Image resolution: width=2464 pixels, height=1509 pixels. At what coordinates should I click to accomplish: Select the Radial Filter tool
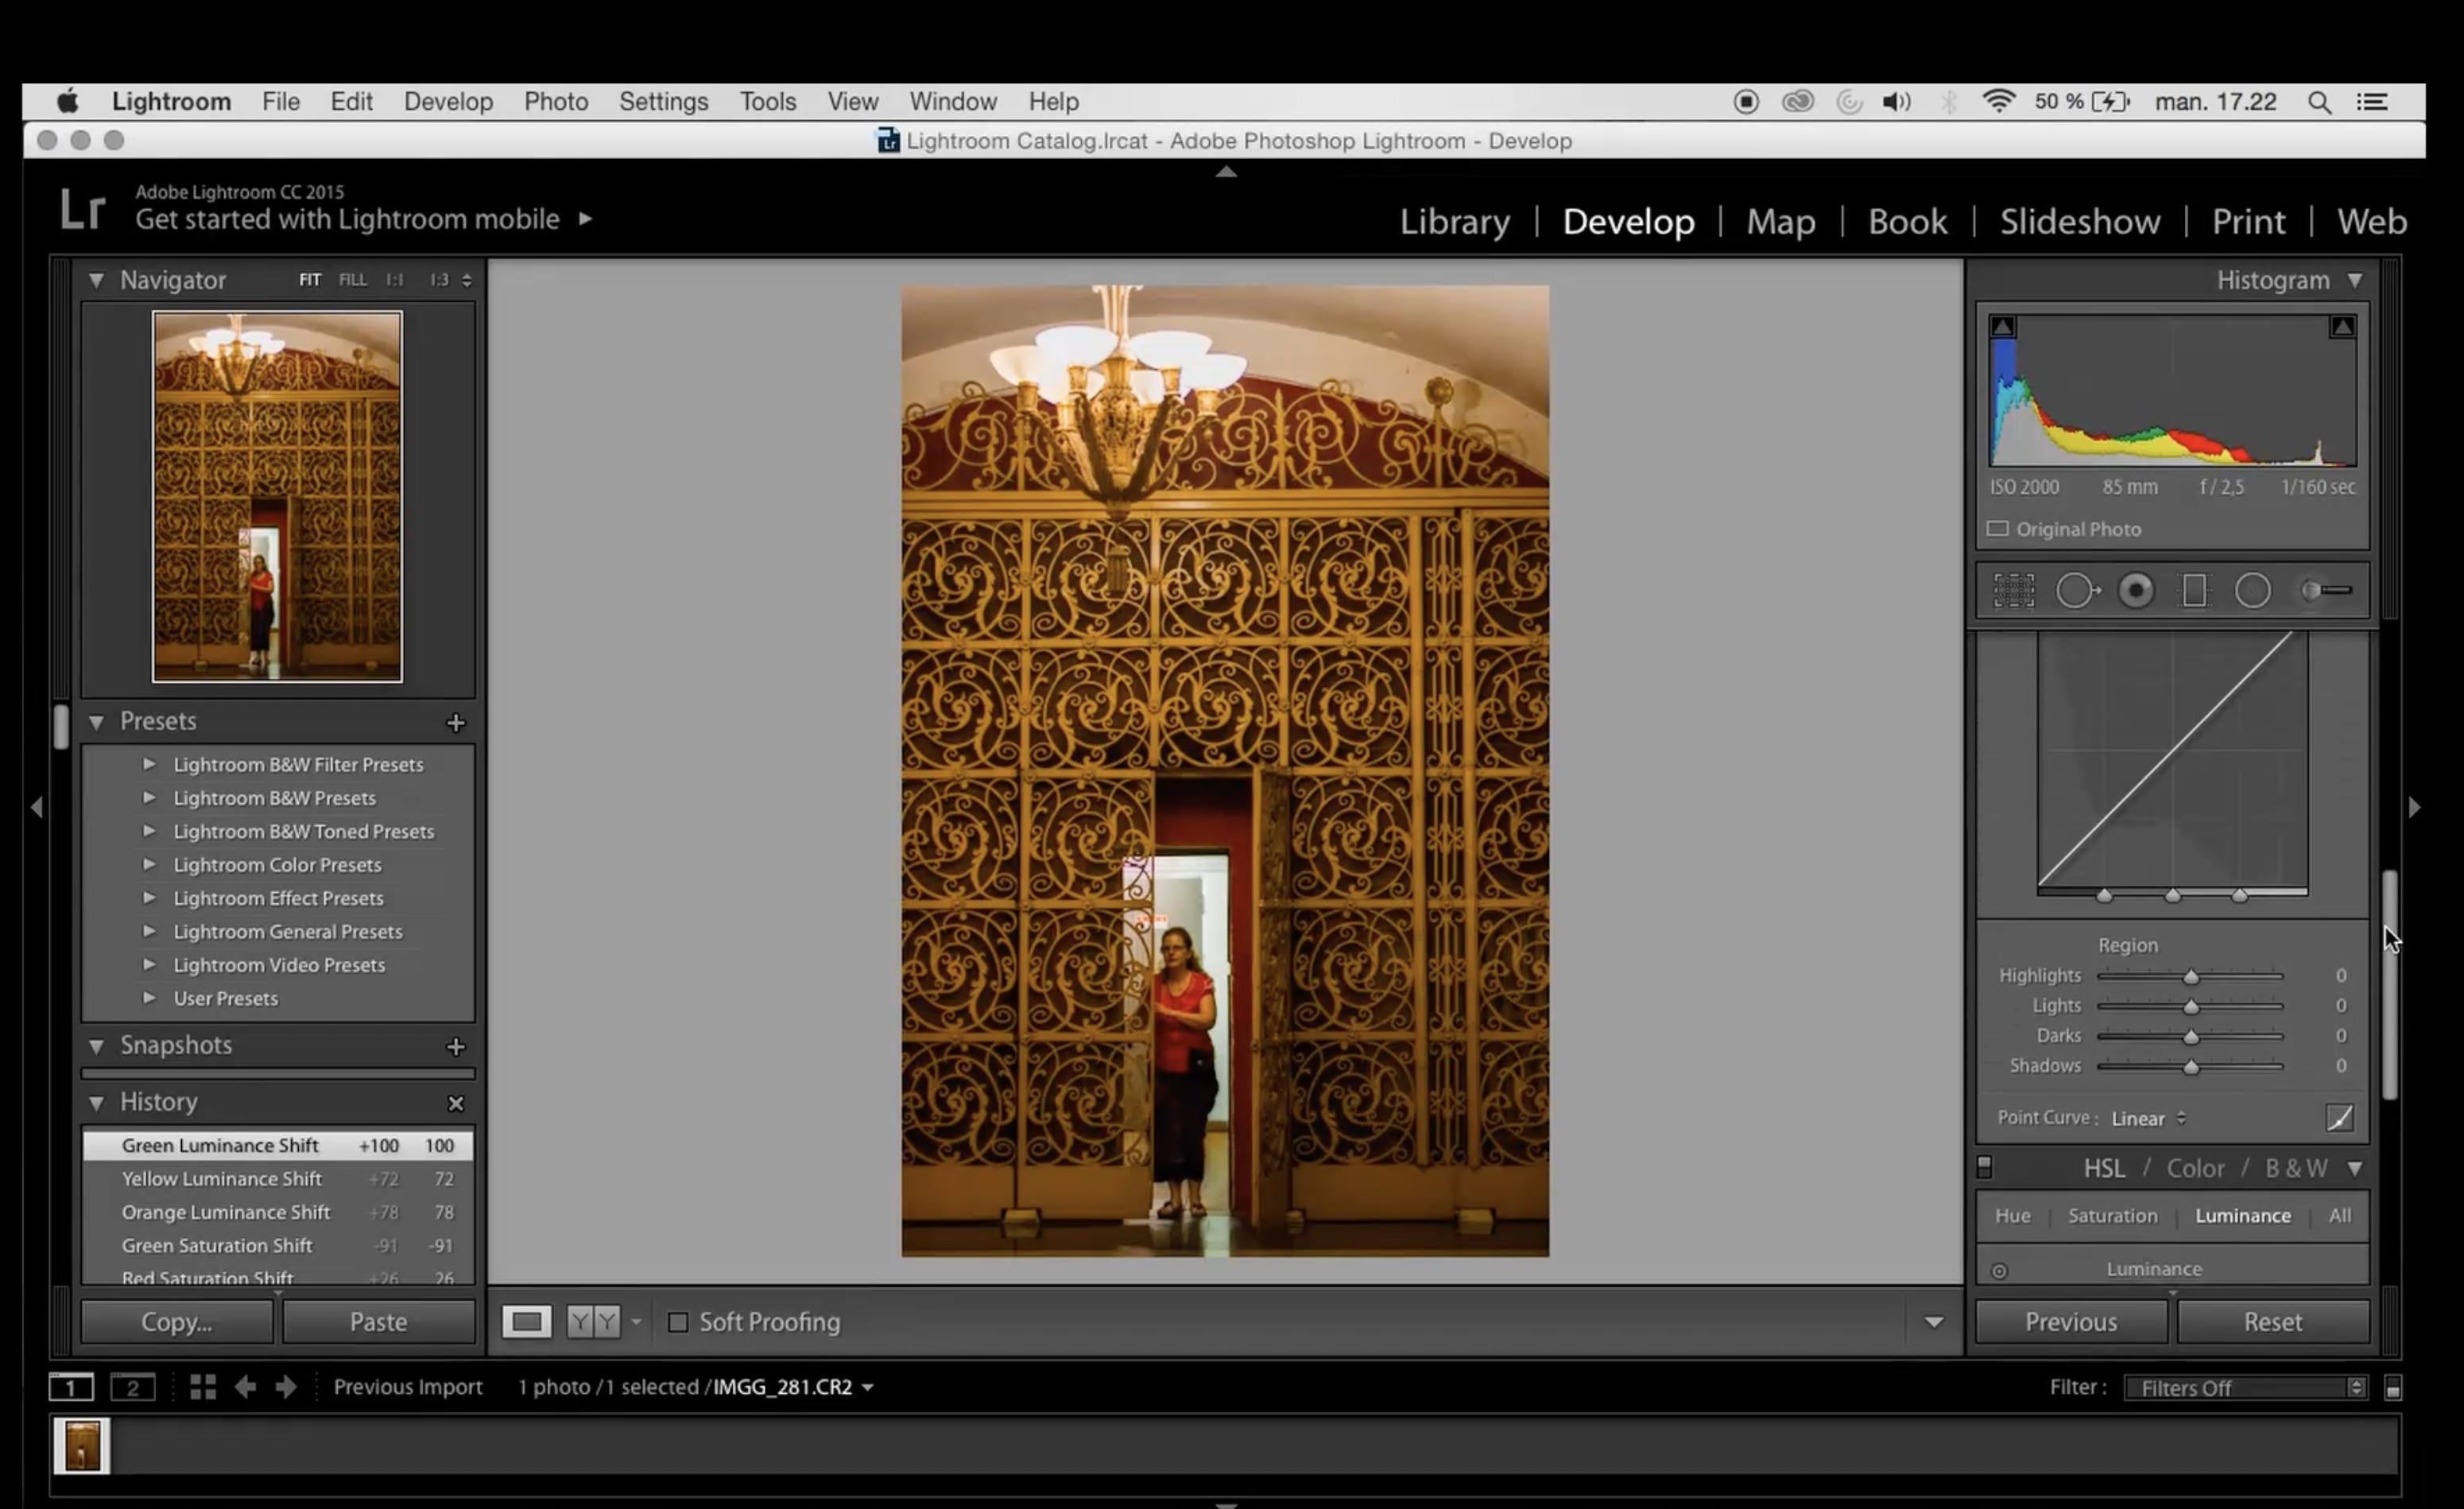coord(2252,590)
